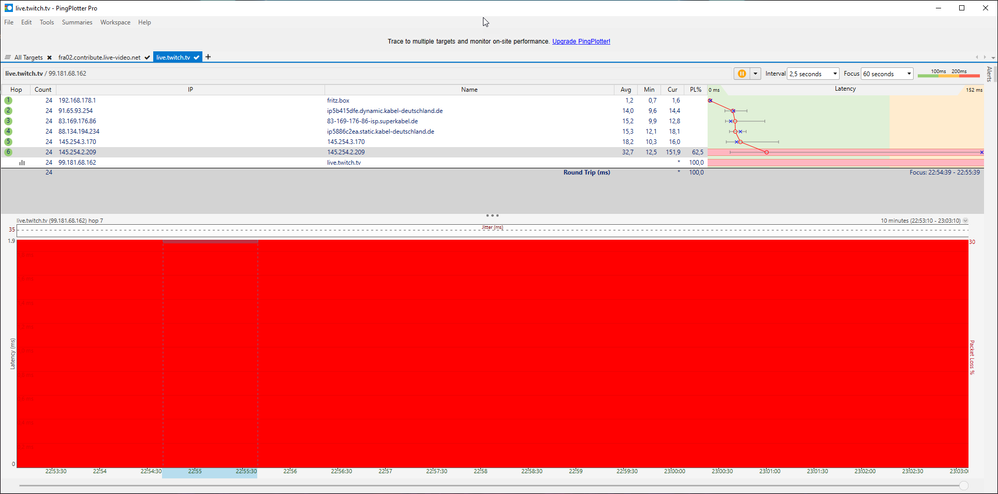This screenshot has width=998, height=494.
Task: Click the timeline slider handle at bottom right
Action: [x=964, y=486]
